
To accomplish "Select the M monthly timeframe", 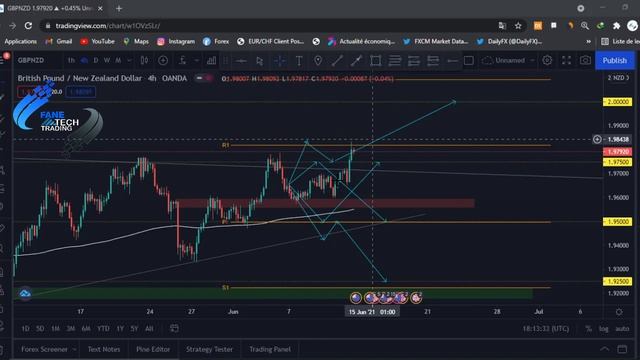I will pos(118,60).
